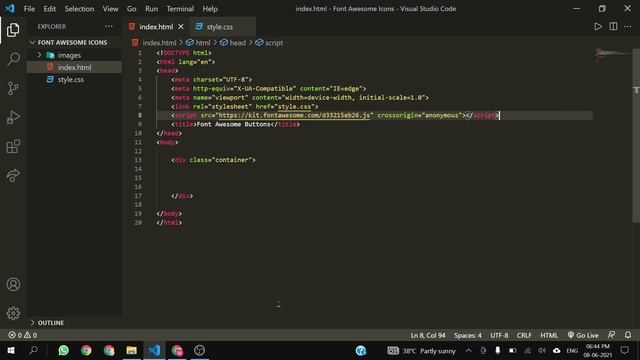Open the Action Center notification icon
This screenshot has height=360, width=640.
pyautogui.click(x=624, y=351)
